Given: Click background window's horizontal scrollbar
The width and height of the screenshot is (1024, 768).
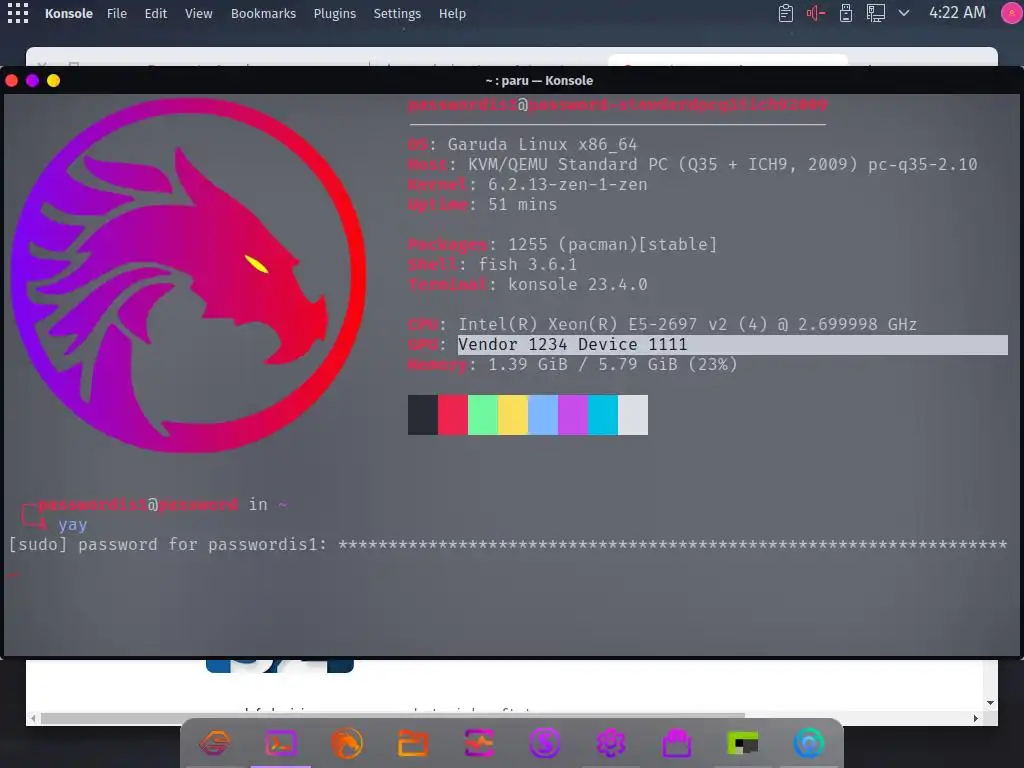Looking at the screenshot, I should pyautogui.click(x=392, y=718).
